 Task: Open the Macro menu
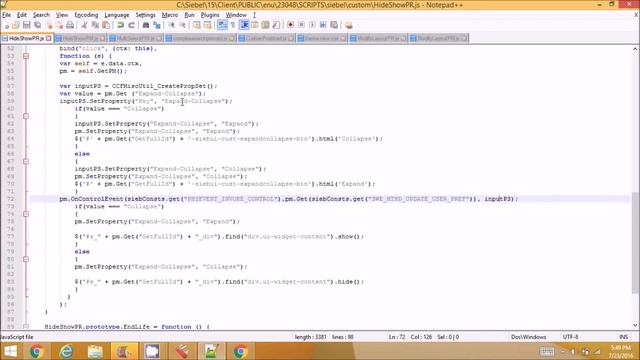coord(170,15)
